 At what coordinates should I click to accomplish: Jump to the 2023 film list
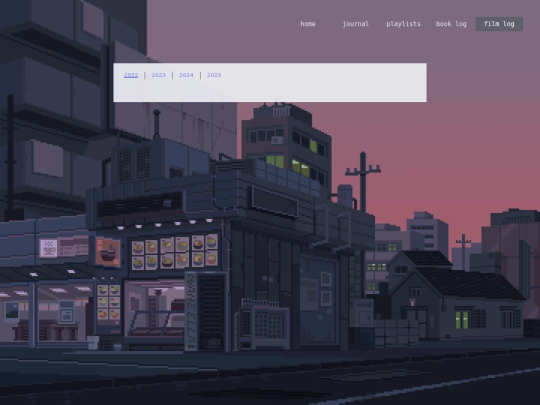[158, 75]
